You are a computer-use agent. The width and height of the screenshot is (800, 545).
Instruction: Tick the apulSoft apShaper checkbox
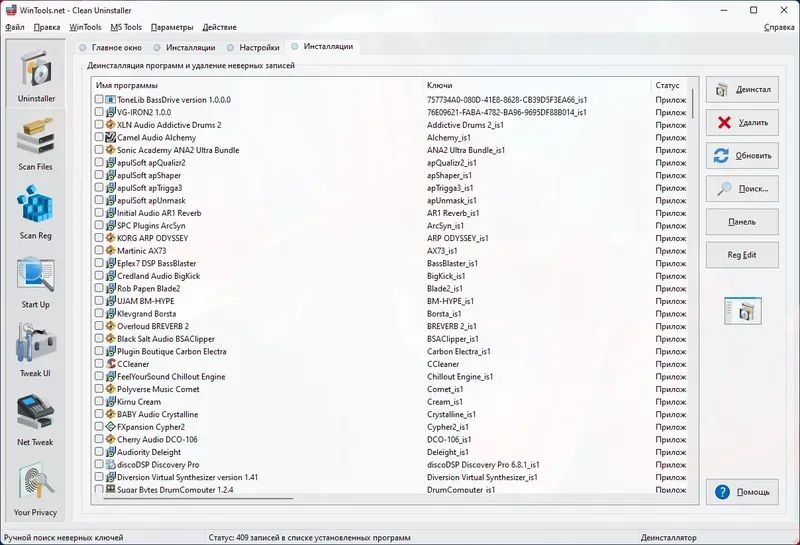click(99, 175)
